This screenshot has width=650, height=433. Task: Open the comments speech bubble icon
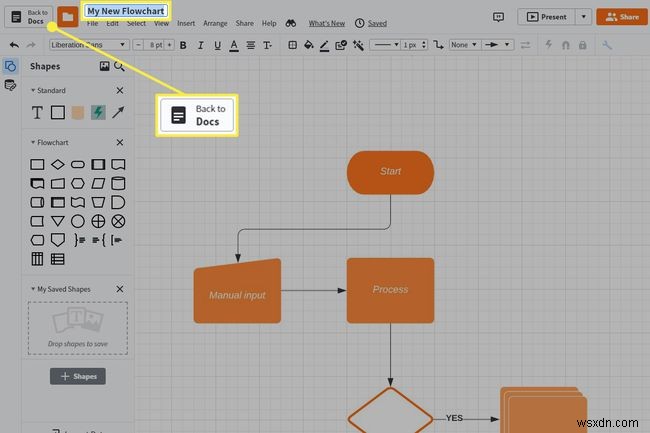click(x=498, y=17)
